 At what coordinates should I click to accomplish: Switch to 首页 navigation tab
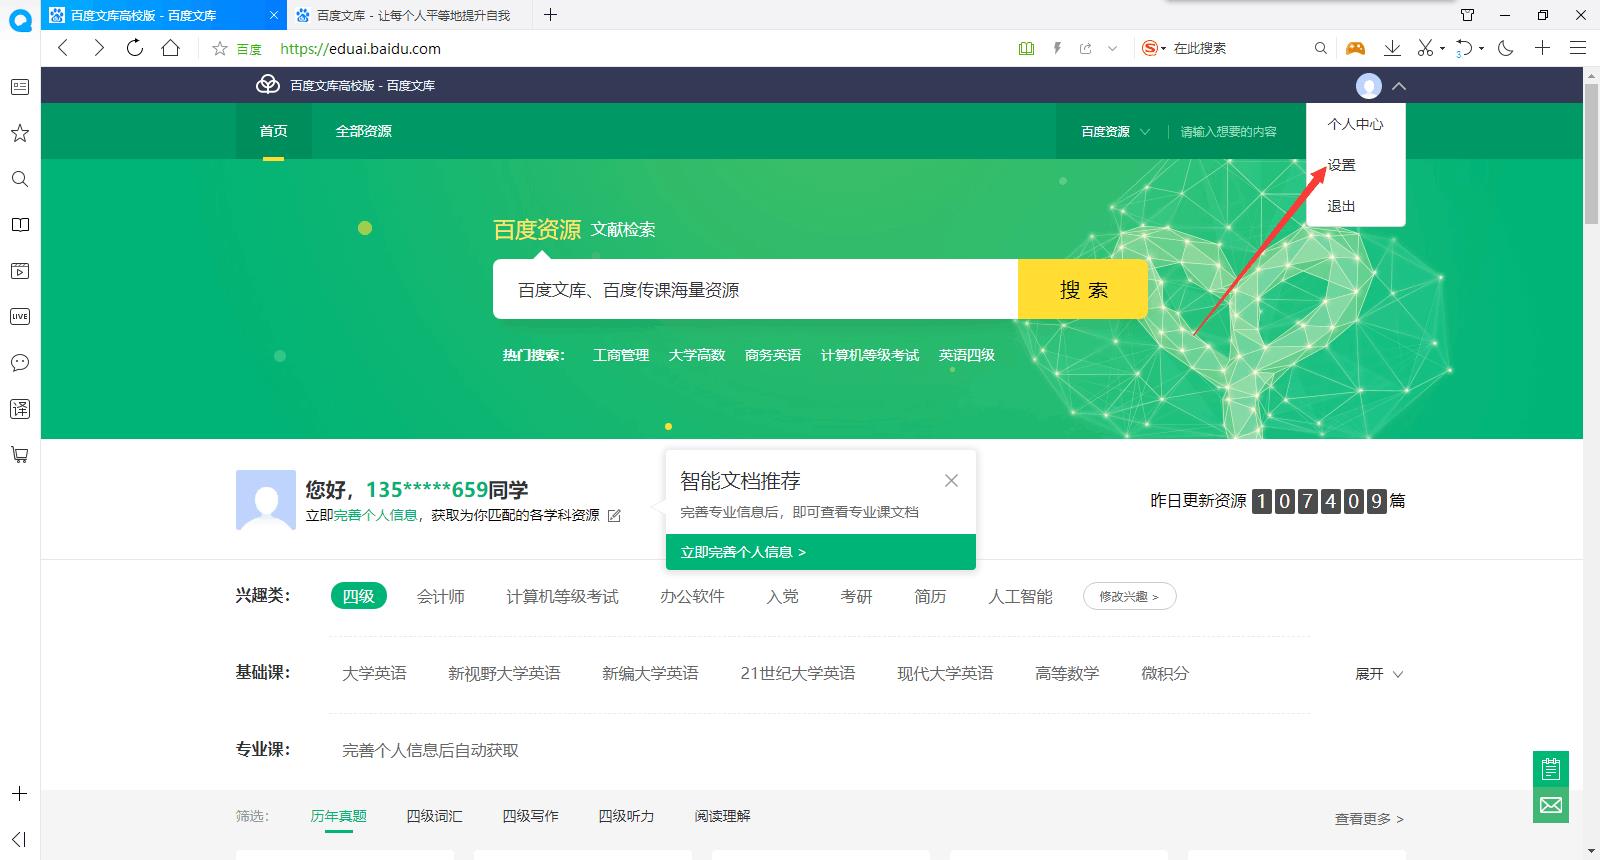(273, 131)
